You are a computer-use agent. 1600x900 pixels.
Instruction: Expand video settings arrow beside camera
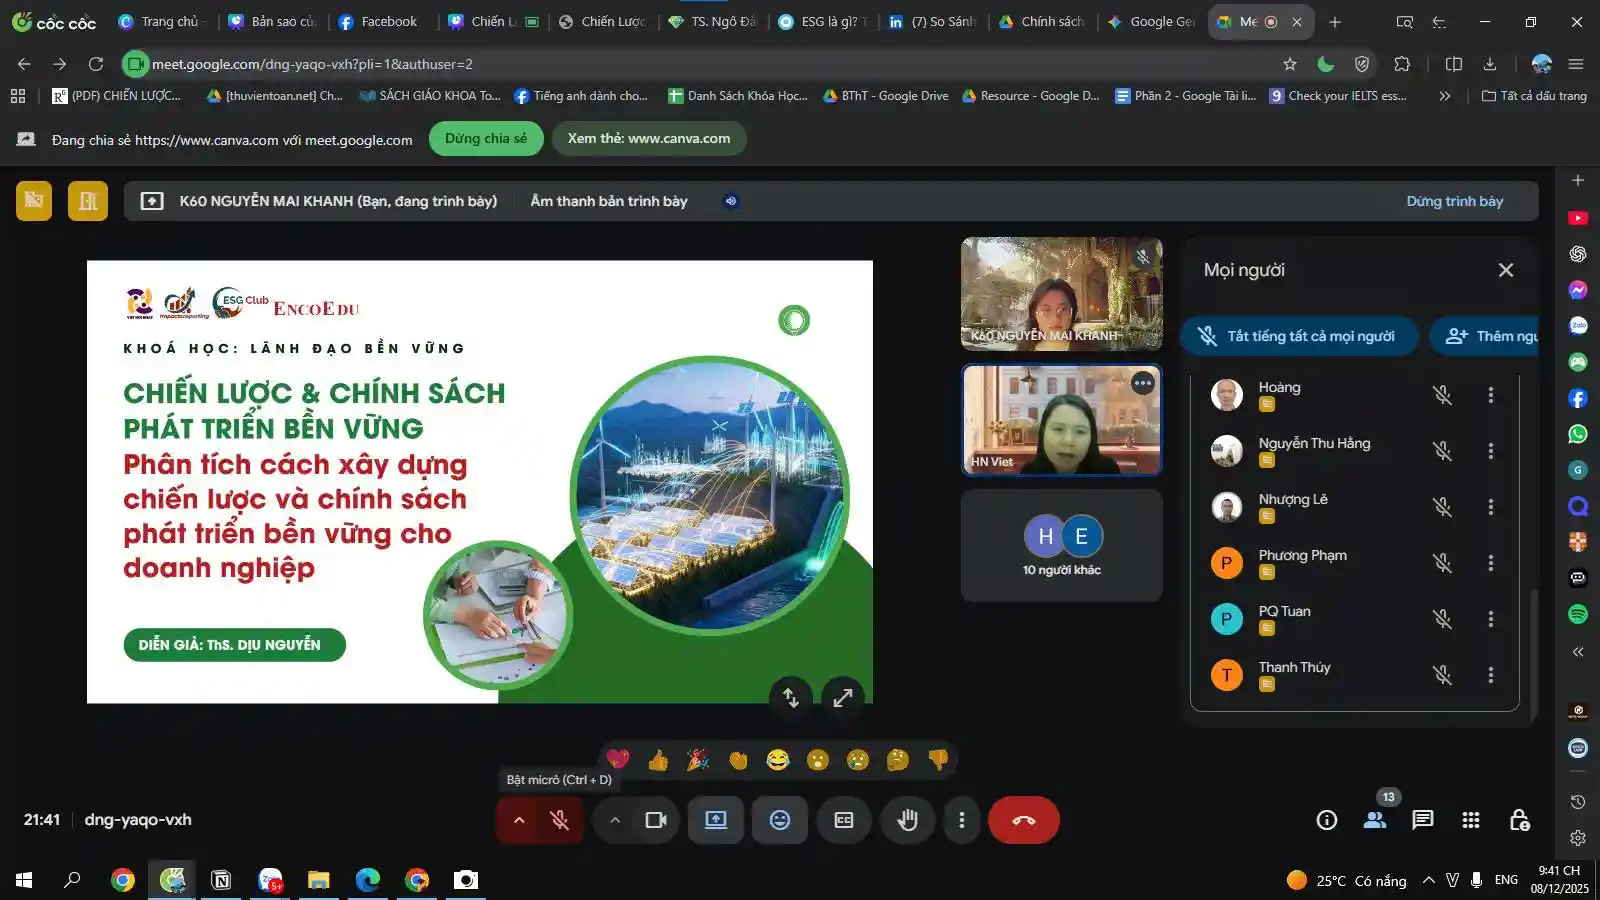[615, 820]
